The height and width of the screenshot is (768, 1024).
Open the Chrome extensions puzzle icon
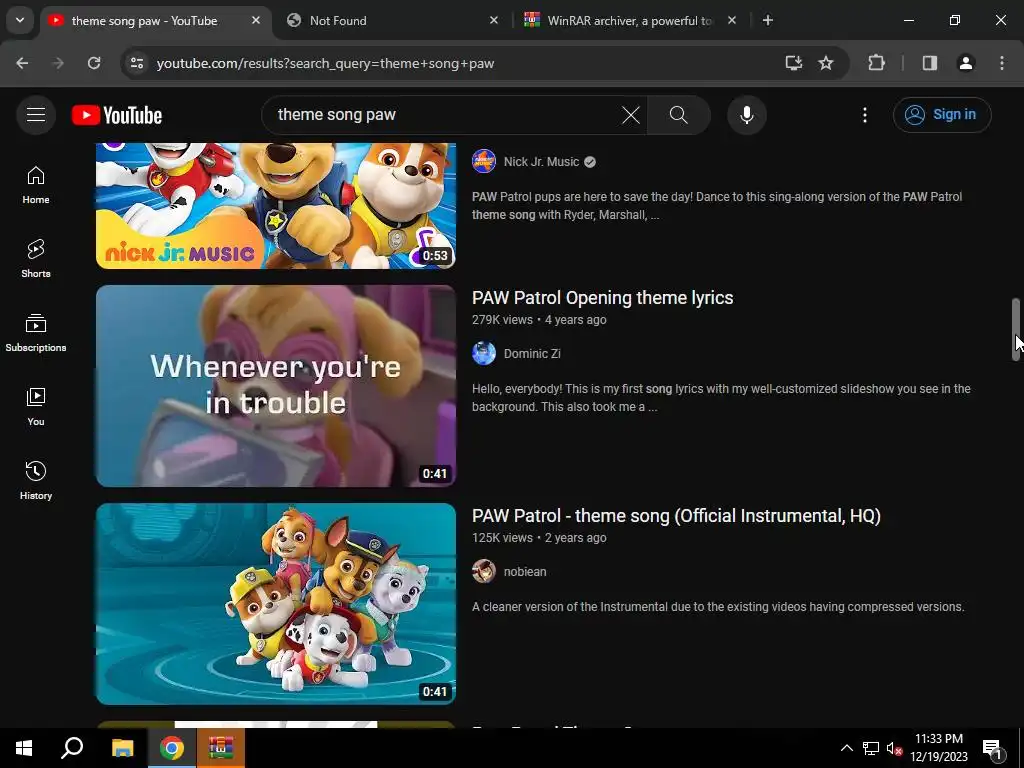click(x=876, y=63)
